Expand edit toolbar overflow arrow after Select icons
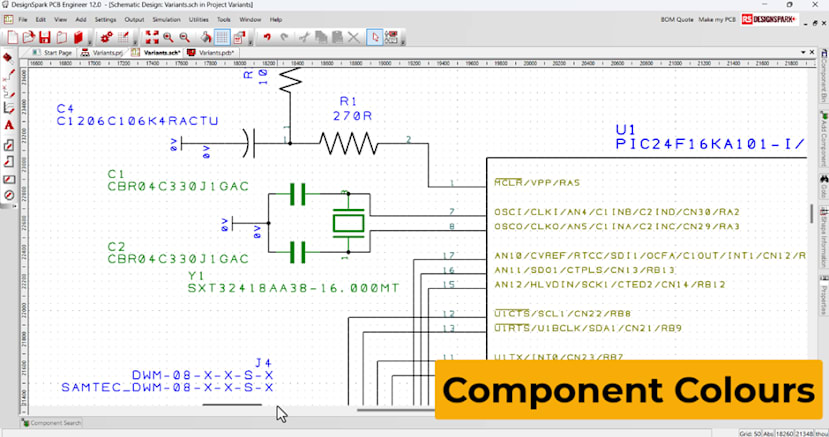The width and height of the screenshot is (829, 437). pos(403,40)
